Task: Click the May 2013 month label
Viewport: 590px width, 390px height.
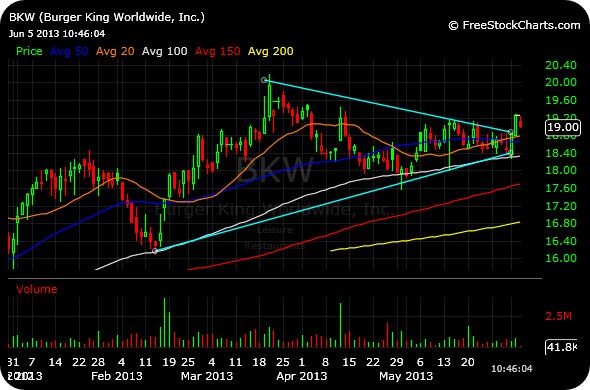Action: 406,376
